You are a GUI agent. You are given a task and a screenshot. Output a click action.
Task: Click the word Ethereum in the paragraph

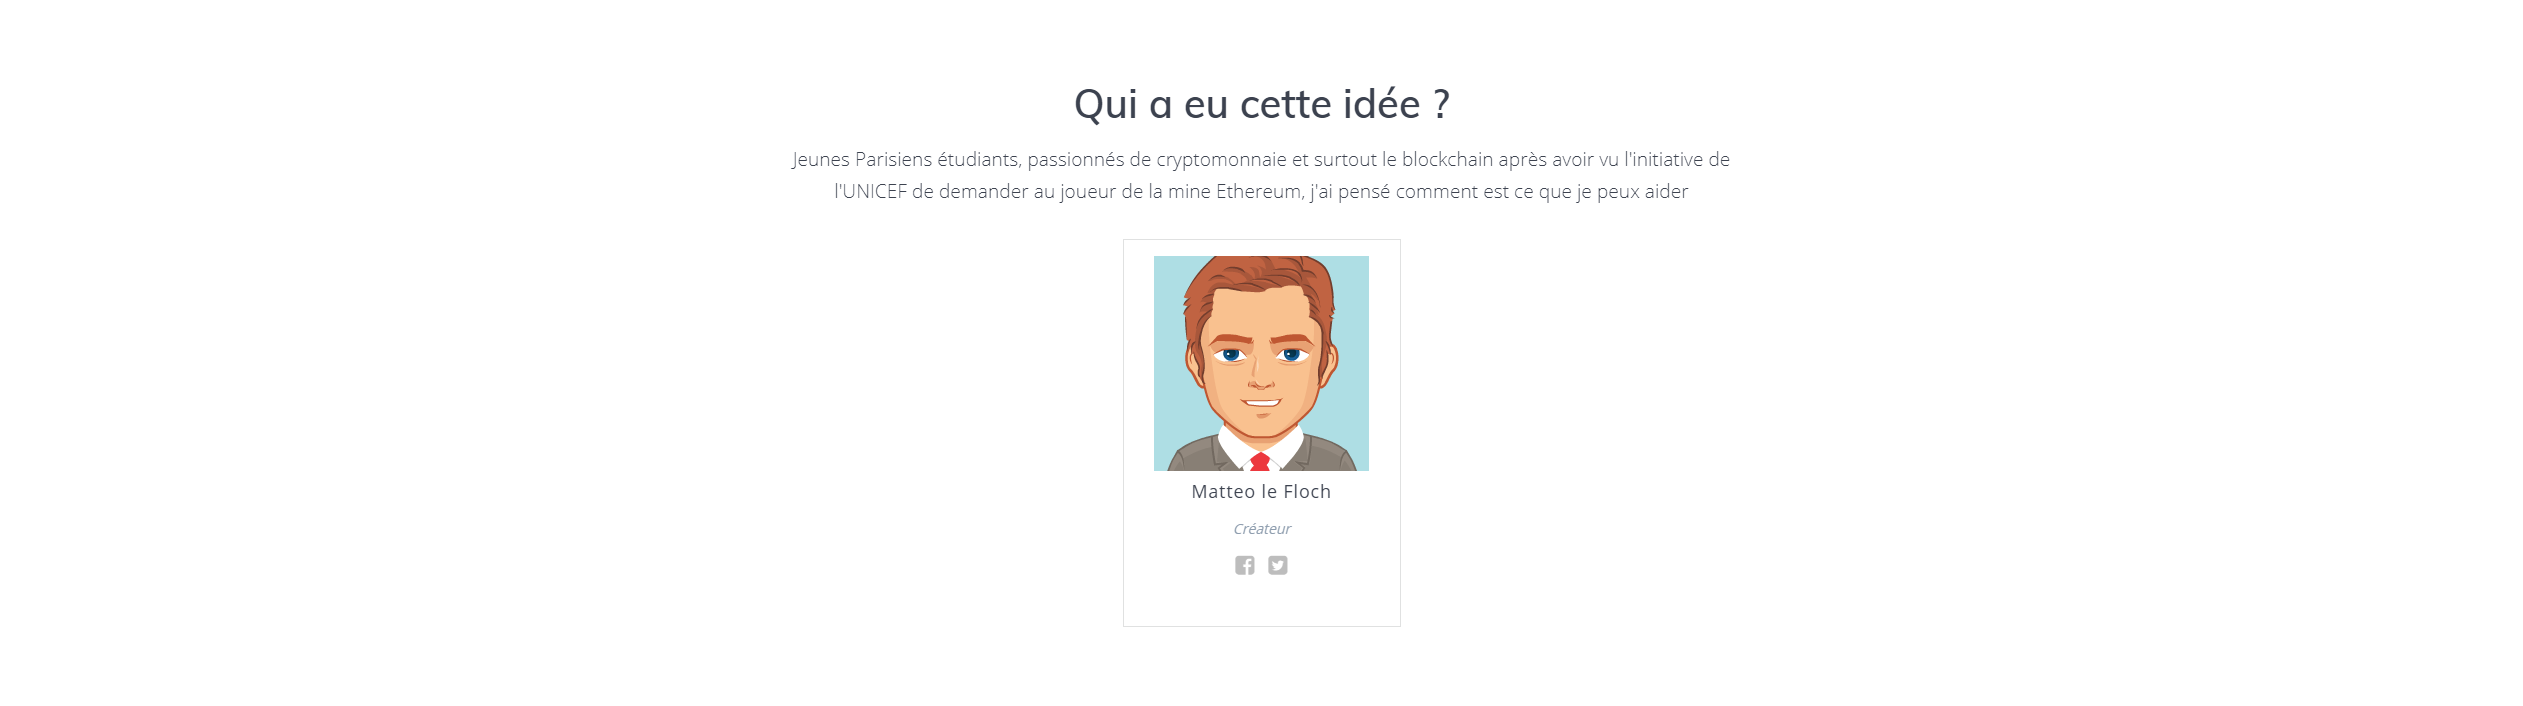(x=1259, y=191)
